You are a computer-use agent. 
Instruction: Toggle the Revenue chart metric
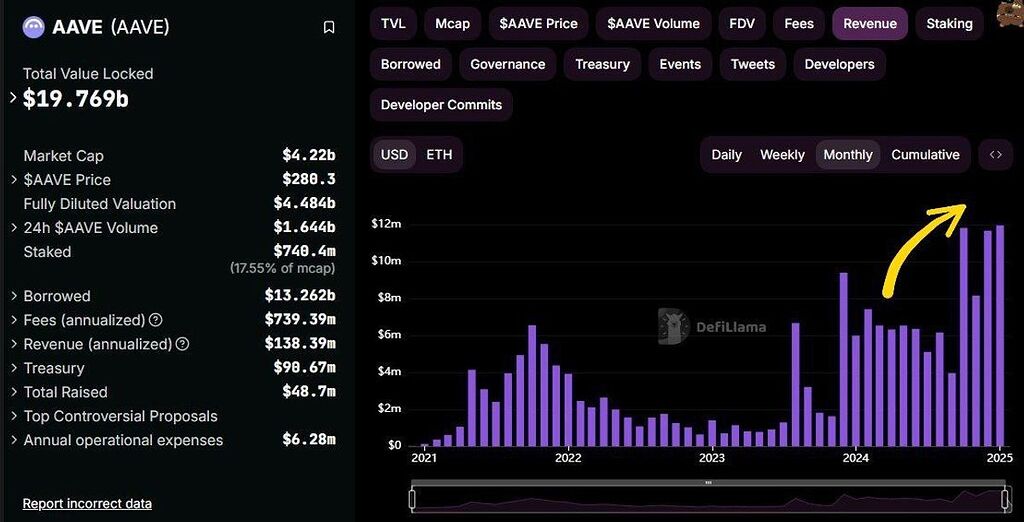(869, 24)
